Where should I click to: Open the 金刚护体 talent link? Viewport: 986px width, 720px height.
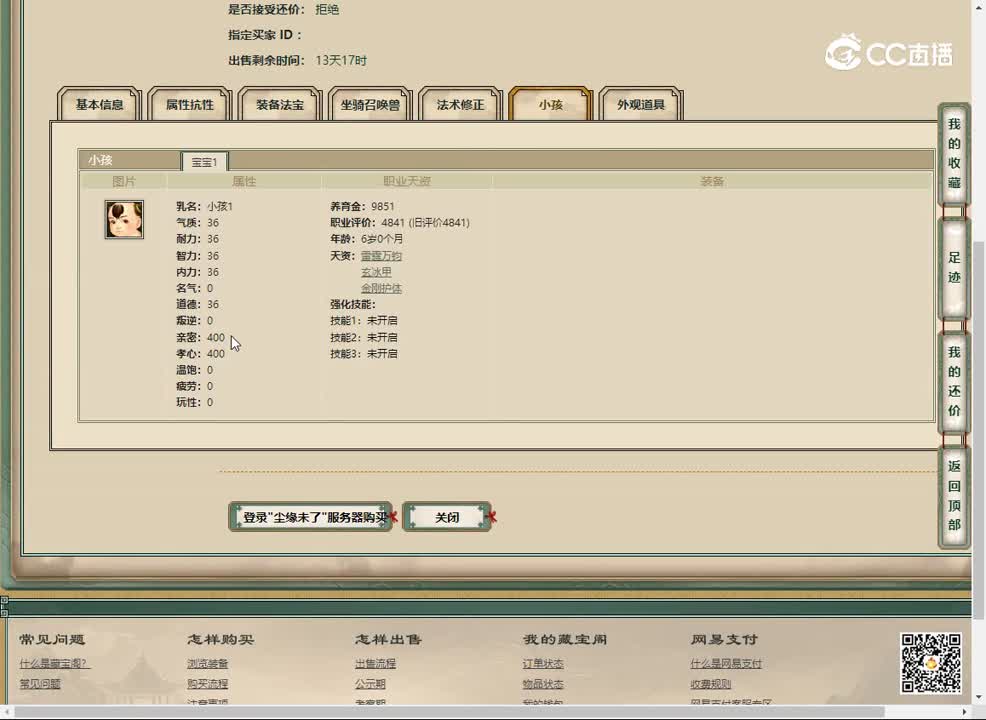[381, 288]
